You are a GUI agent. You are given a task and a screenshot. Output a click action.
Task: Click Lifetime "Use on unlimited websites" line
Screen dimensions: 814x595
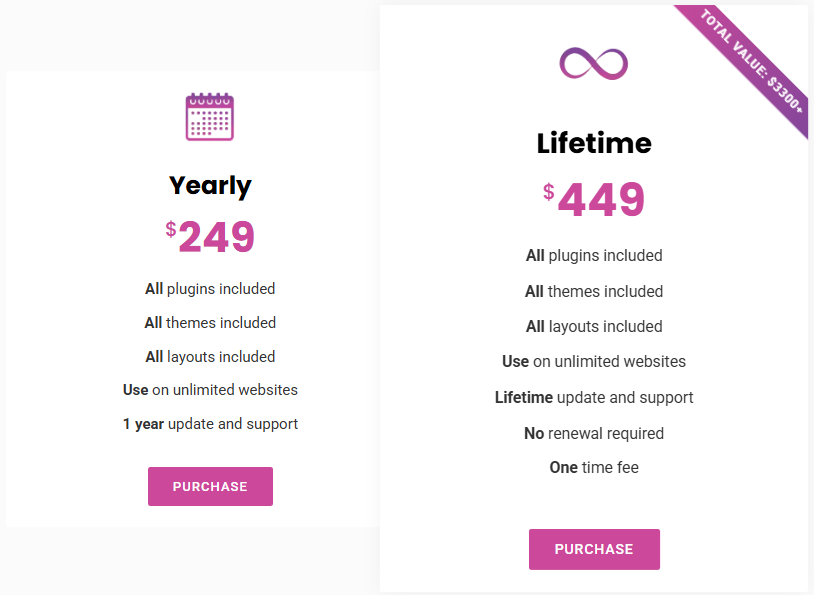tap(594, 362)
